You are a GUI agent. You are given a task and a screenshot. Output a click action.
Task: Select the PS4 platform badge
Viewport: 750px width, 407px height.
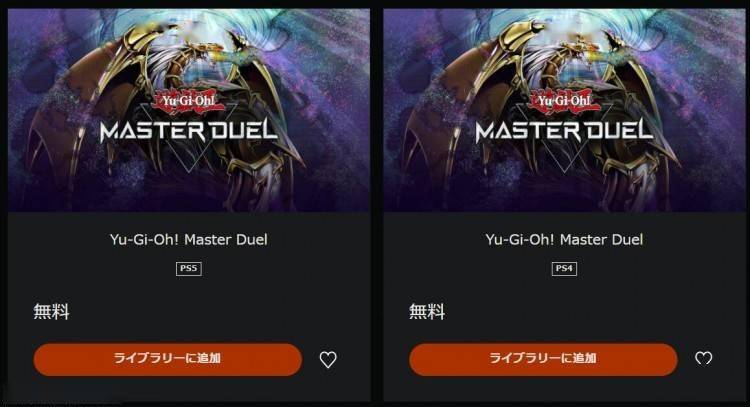tap(564, 269)
